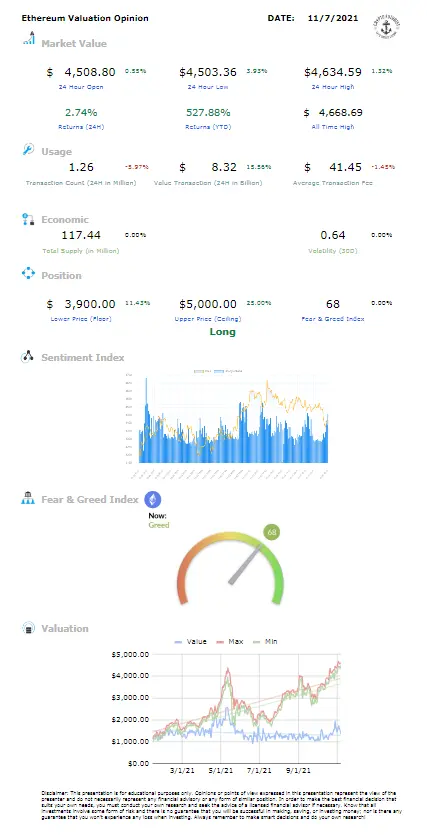Click the 5/1/21 Valuation axis label
Viewport: 427px width, 835px height.
[221, 770]
